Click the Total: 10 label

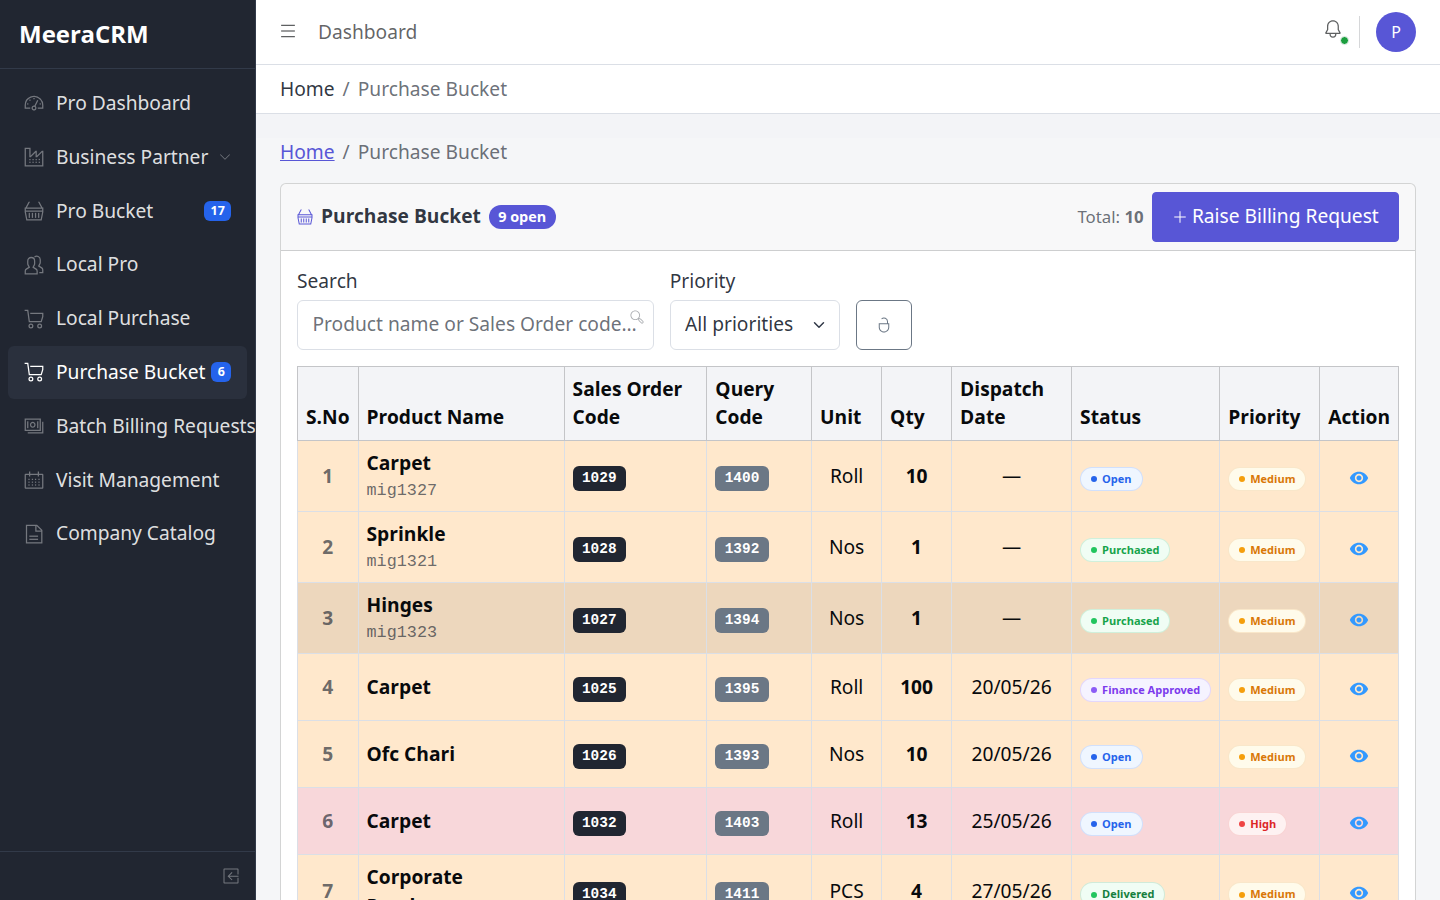(x=1110, y=217)
